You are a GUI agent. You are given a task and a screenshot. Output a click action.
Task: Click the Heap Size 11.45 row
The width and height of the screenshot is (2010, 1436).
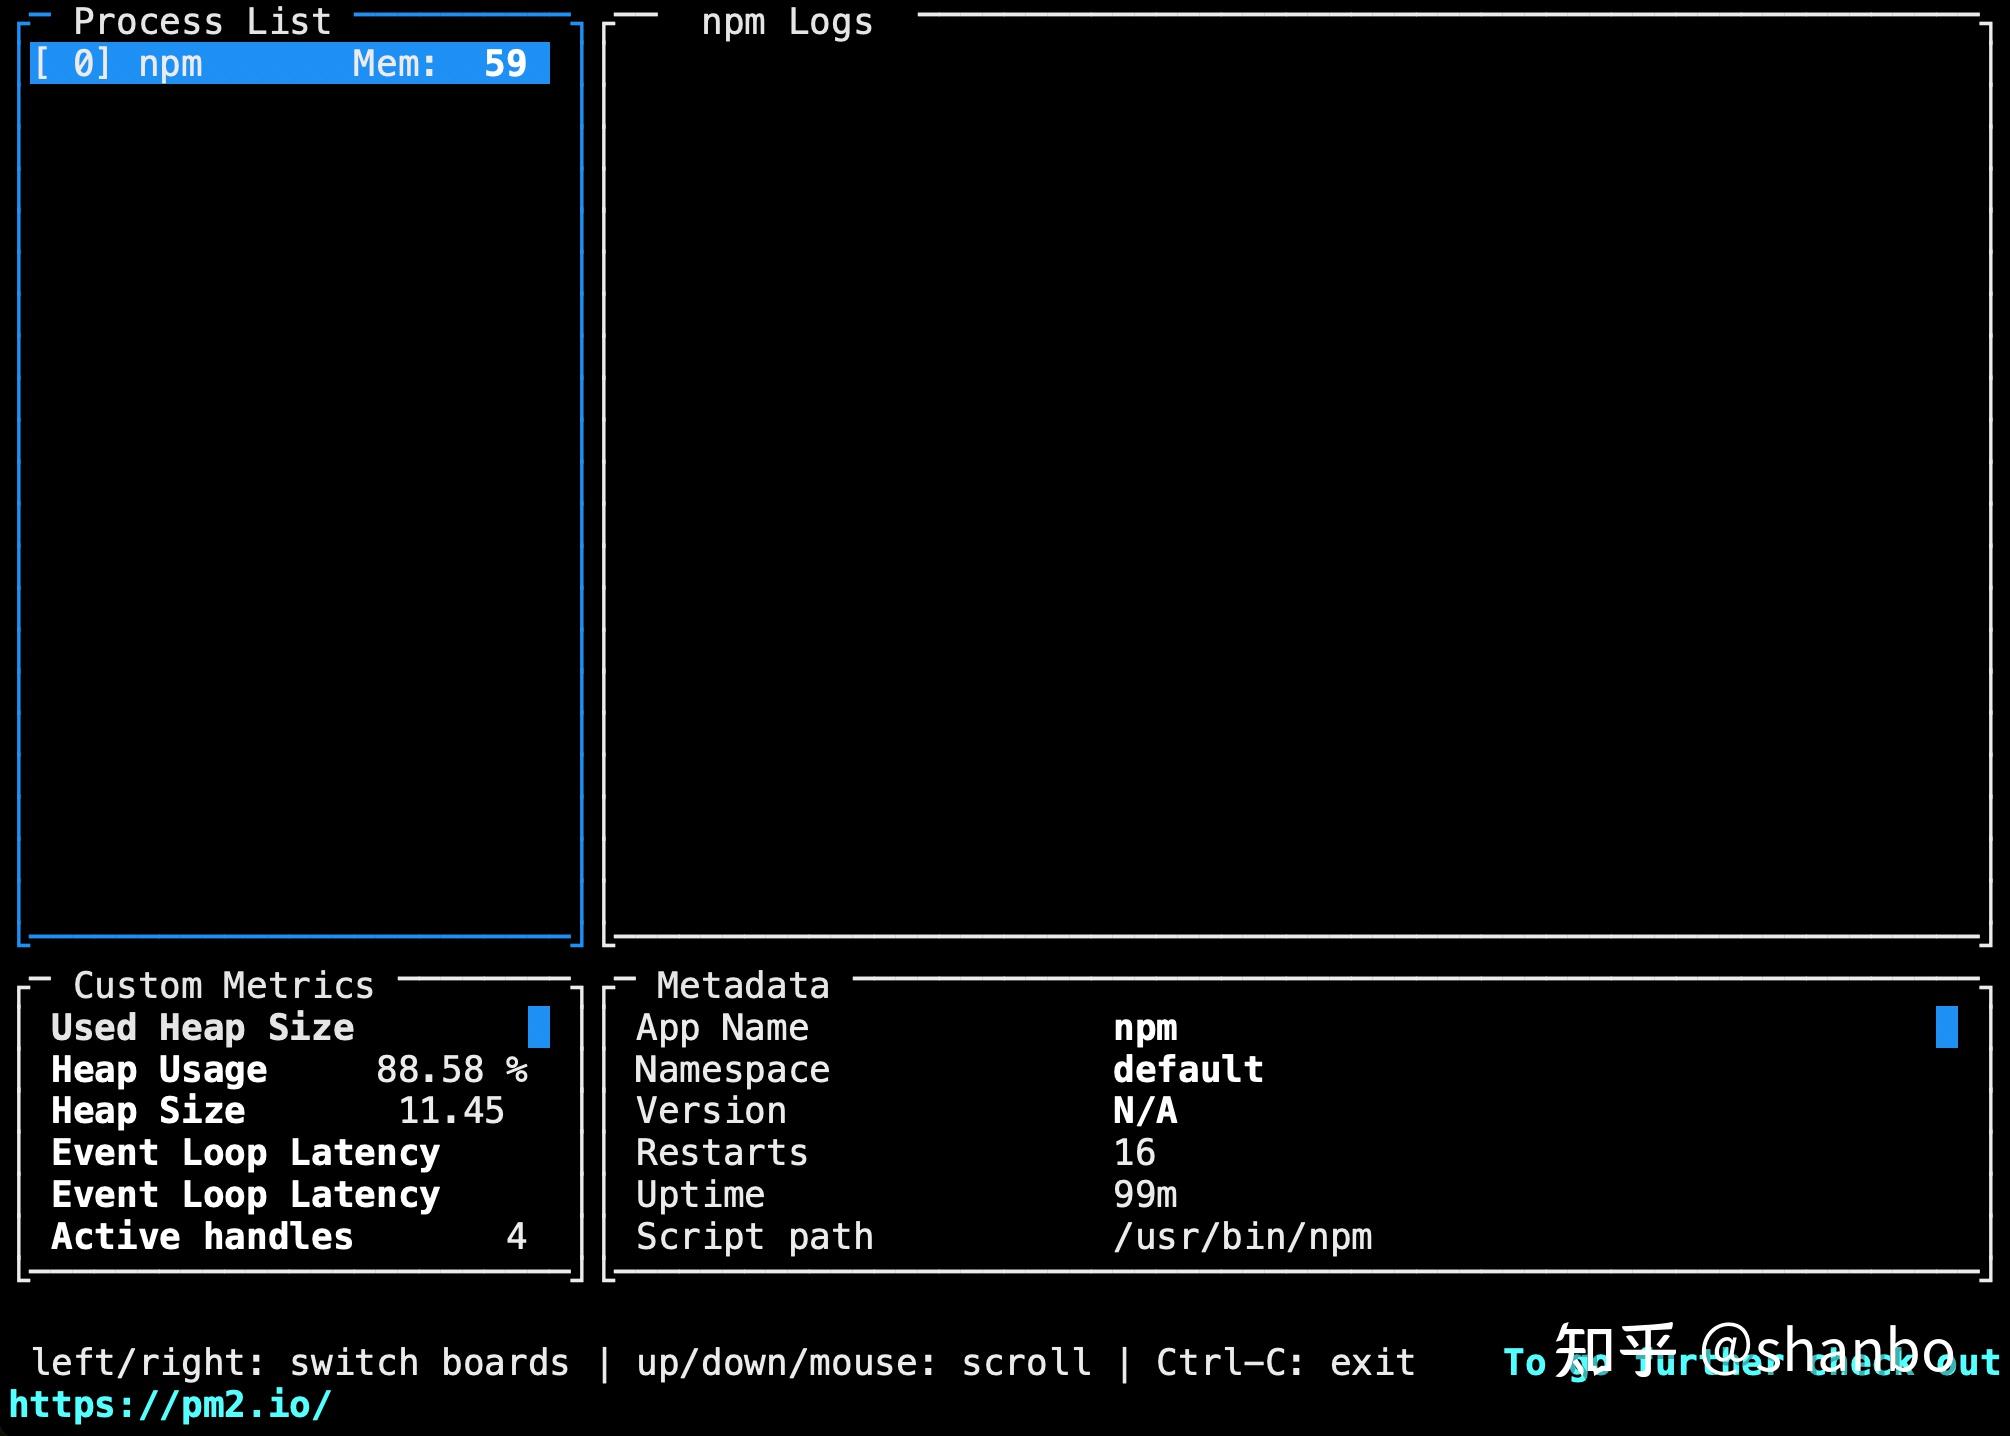(x=277, y=1111)
